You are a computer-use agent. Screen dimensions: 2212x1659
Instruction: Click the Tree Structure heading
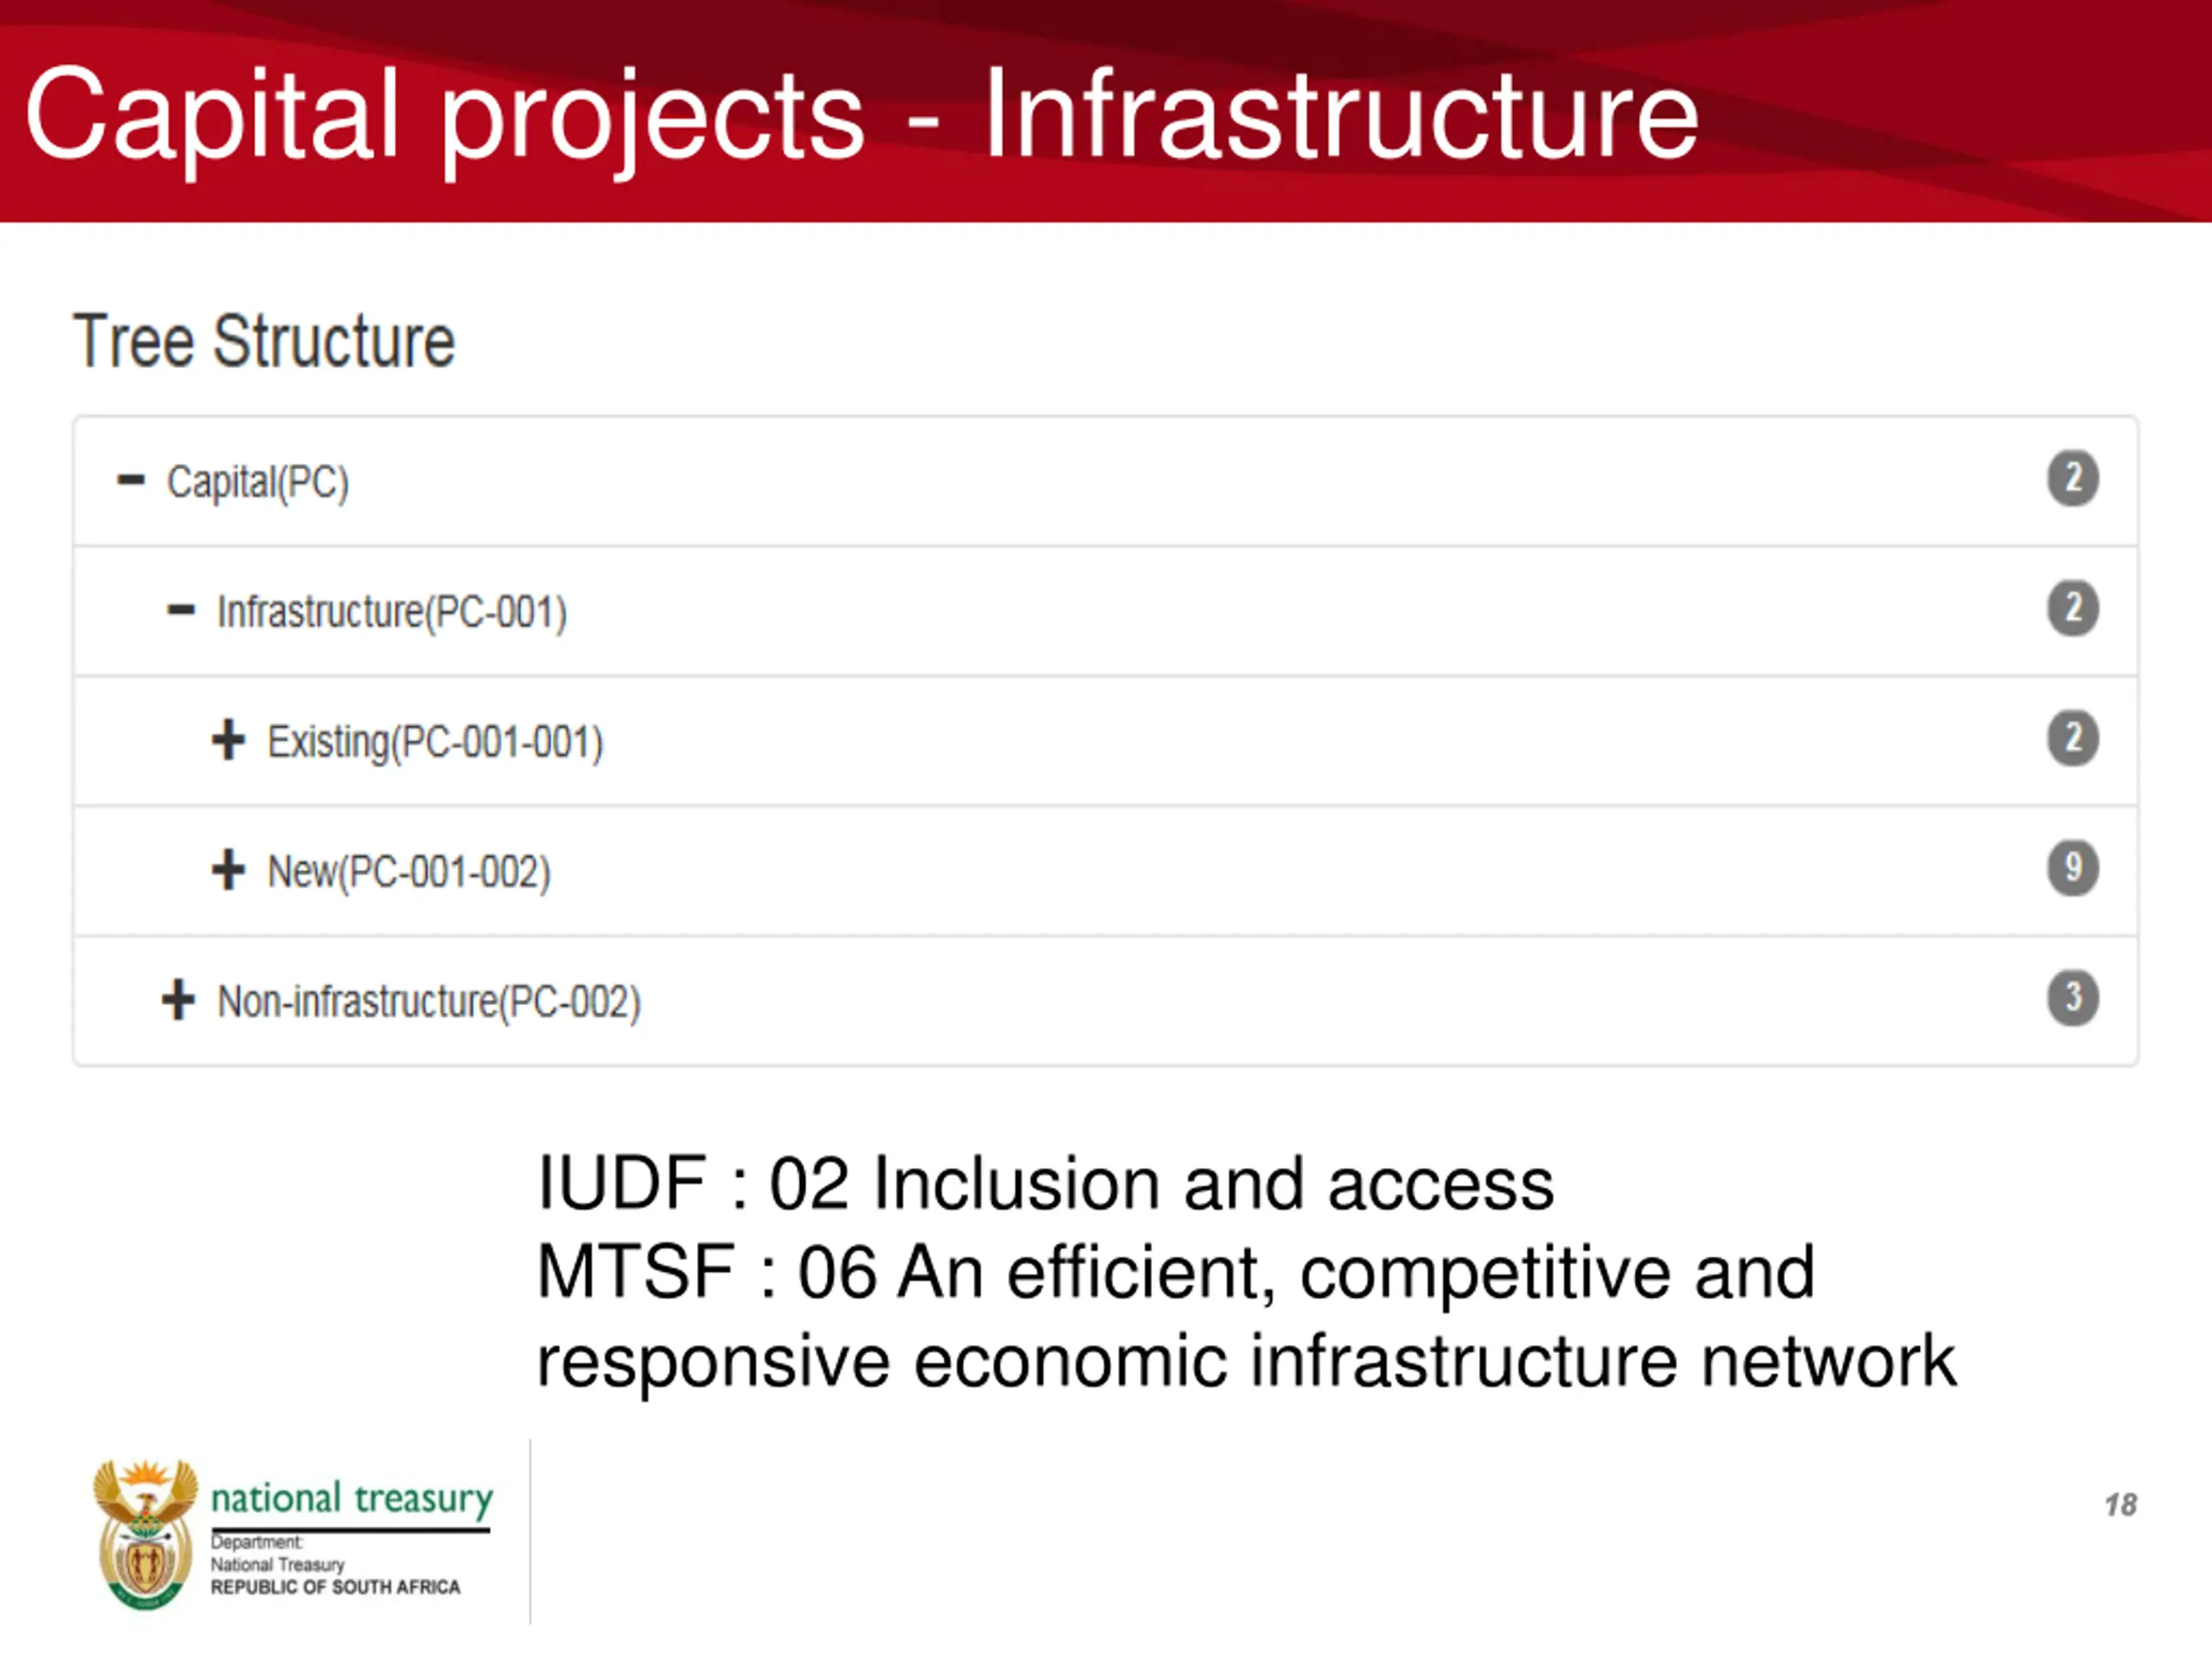tap(264, 342)
